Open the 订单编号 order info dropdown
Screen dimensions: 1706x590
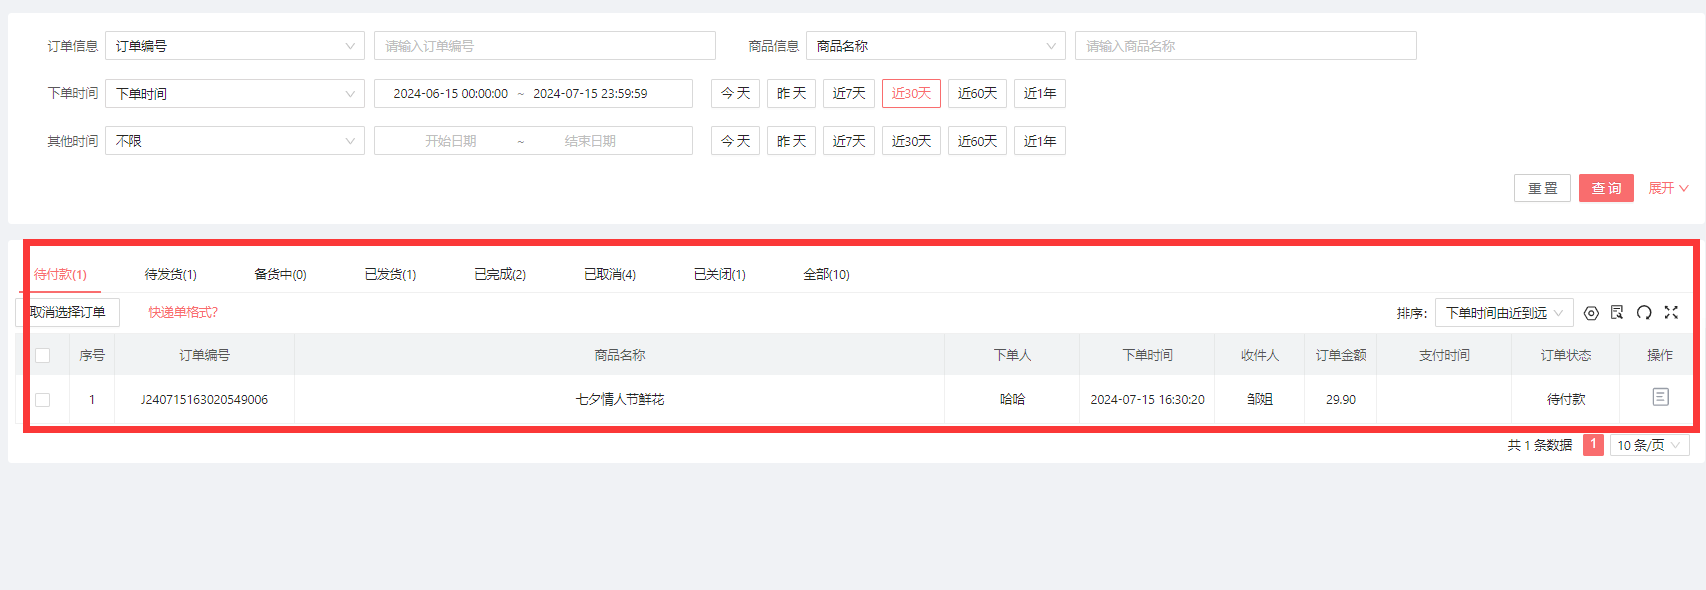coord(235,46)
